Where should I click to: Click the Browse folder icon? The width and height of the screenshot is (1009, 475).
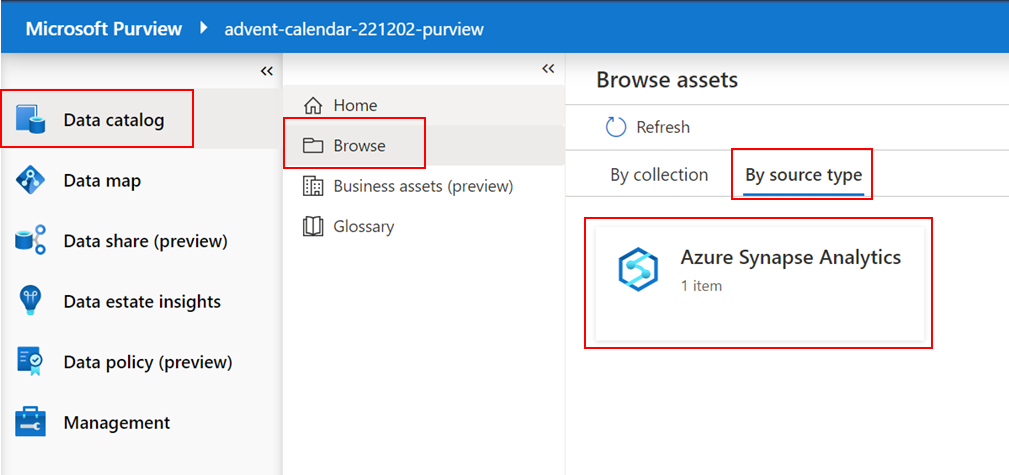point(313,145)
